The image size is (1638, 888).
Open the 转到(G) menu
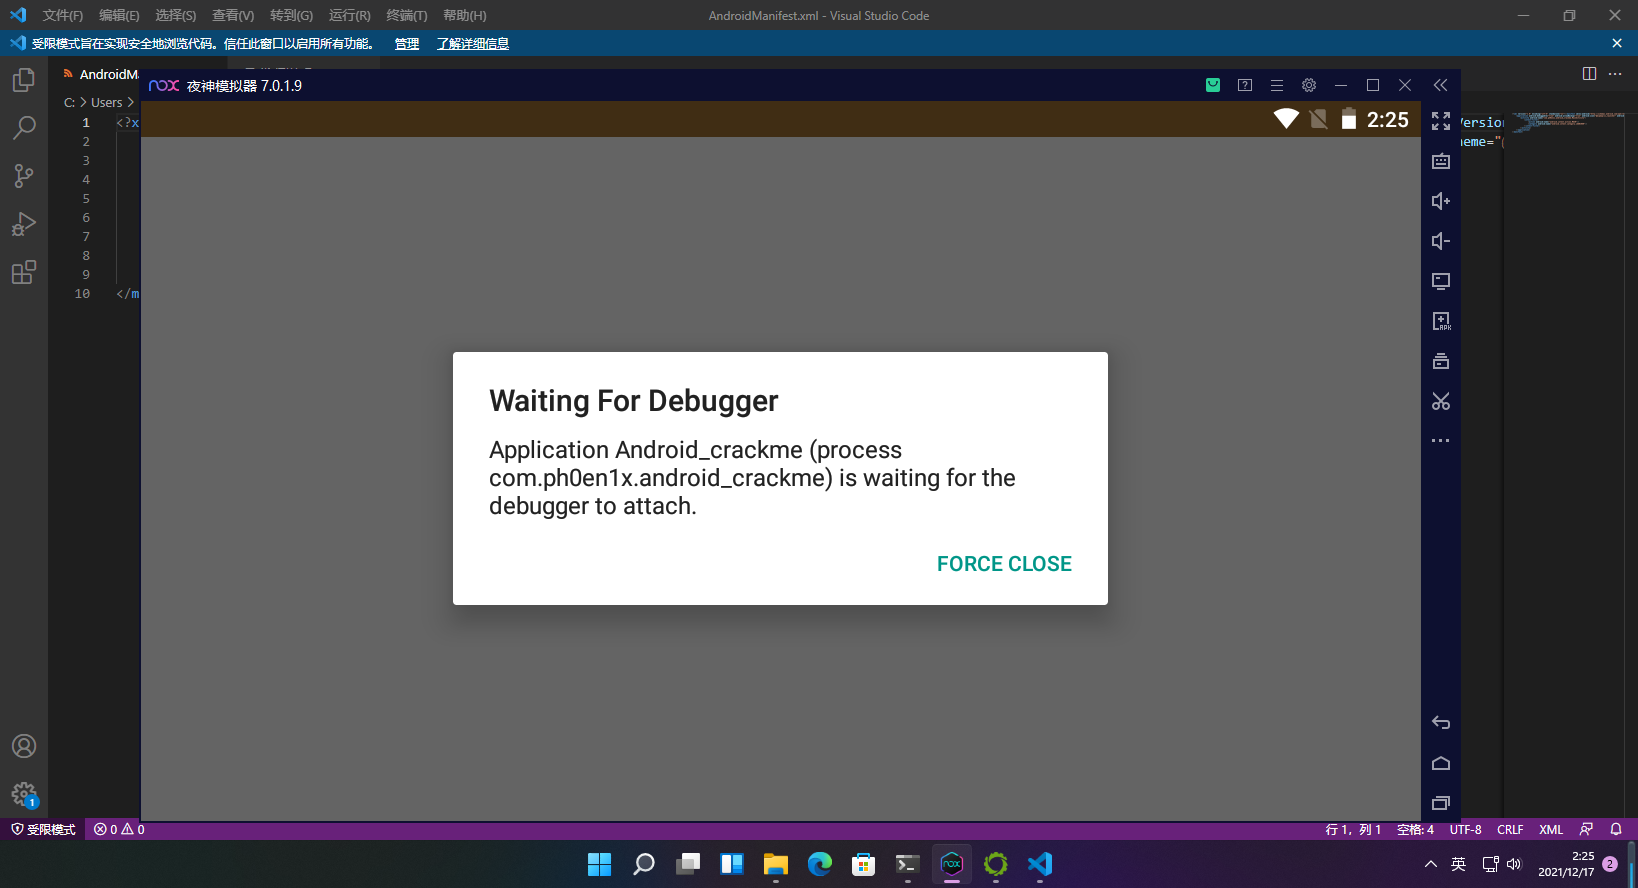coord(291,15)
